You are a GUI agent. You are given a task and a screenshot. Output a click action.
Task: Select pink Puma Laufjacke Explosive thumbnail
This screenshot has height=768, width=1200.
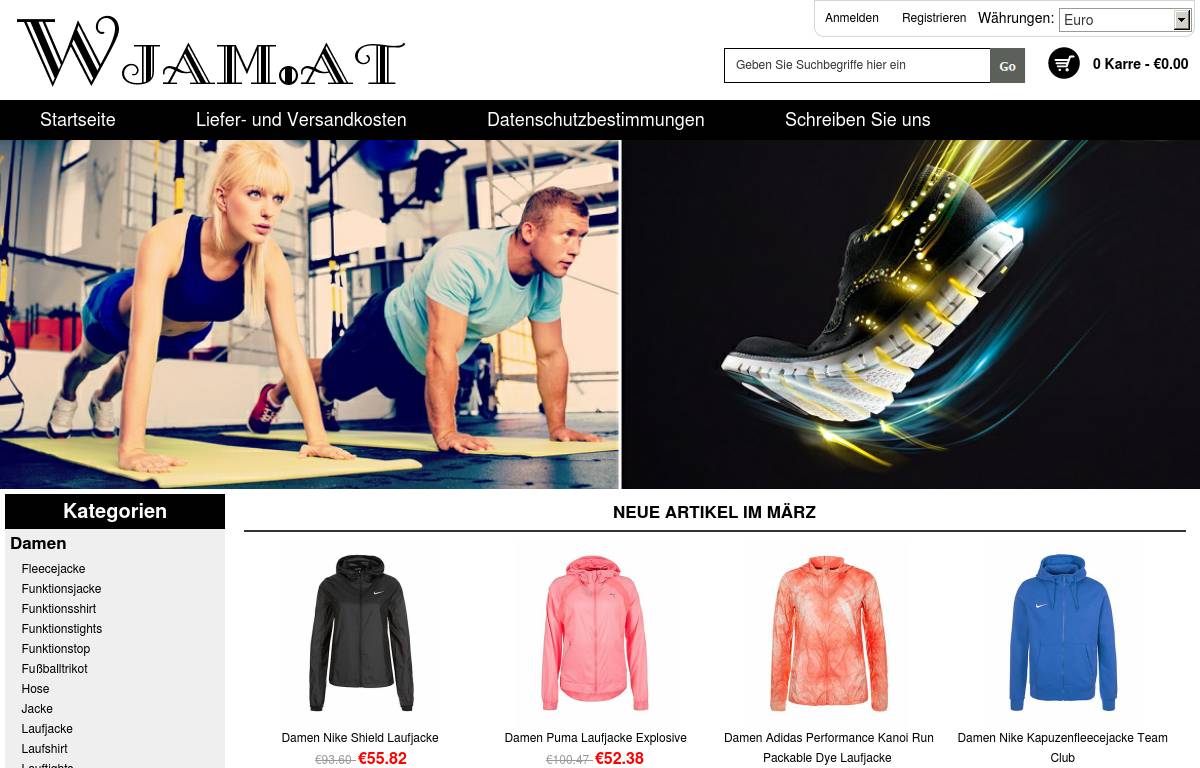click(596, 633)
